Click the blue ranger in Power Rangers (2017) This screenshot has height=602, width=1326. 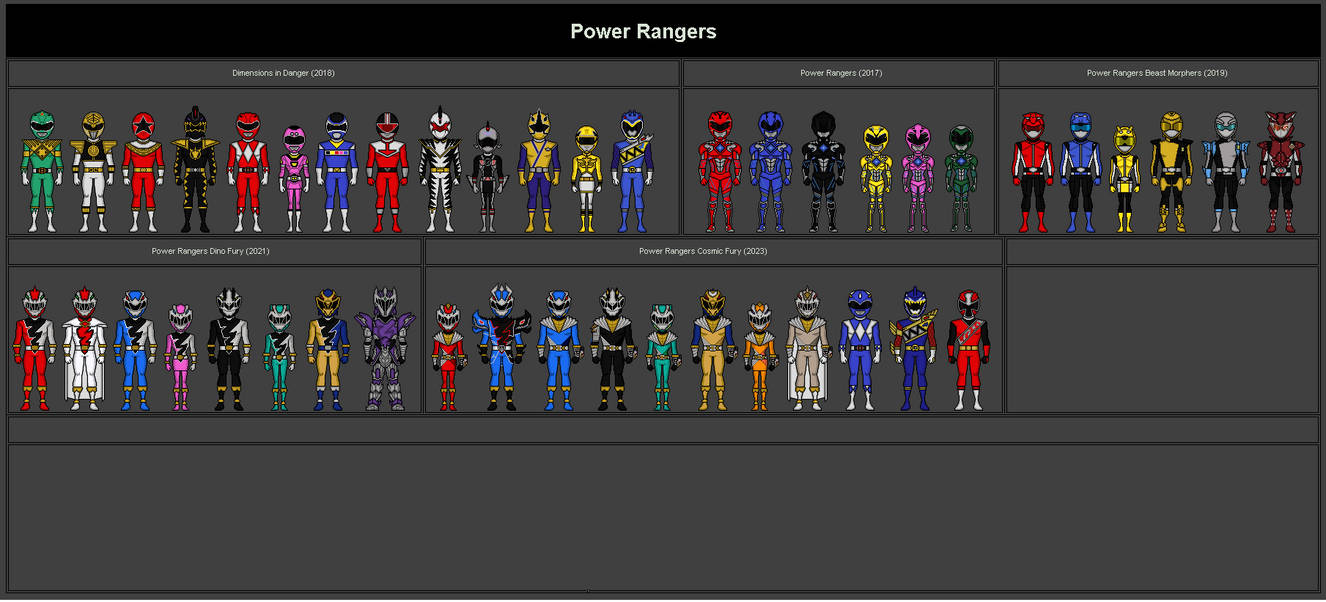(x=770, y=171)
